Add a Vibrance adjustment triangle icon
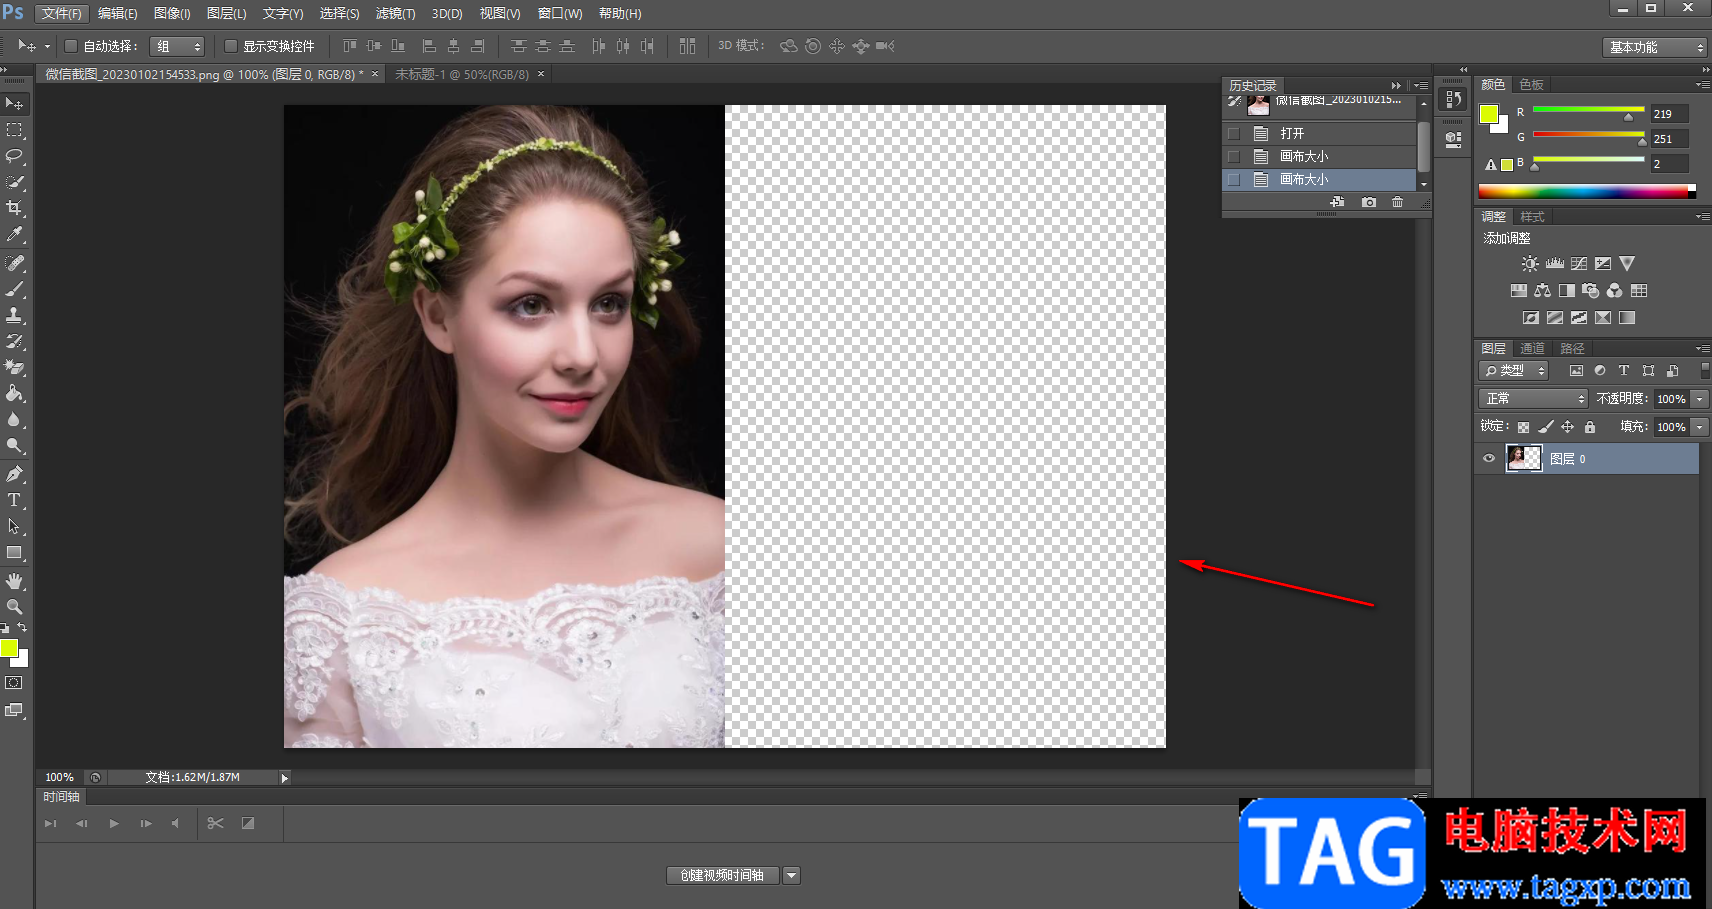The height and width of the screenshot is (909, 1712). point(1627,264)
